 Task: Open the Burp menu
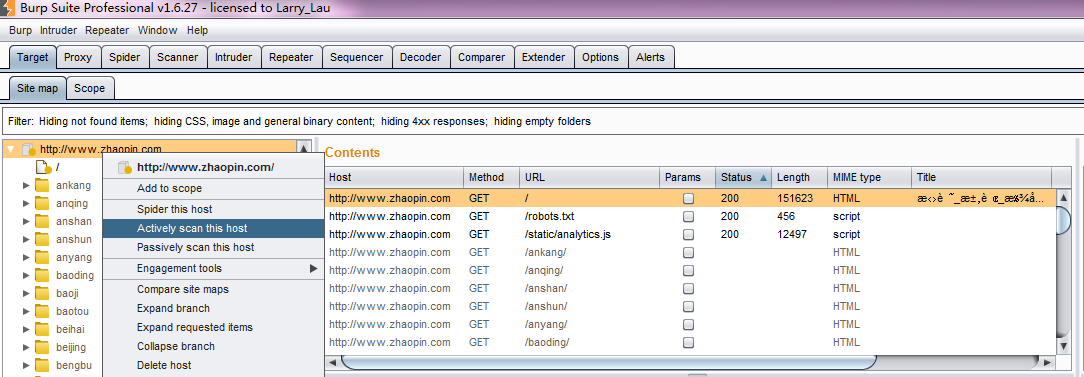(21, 30)
